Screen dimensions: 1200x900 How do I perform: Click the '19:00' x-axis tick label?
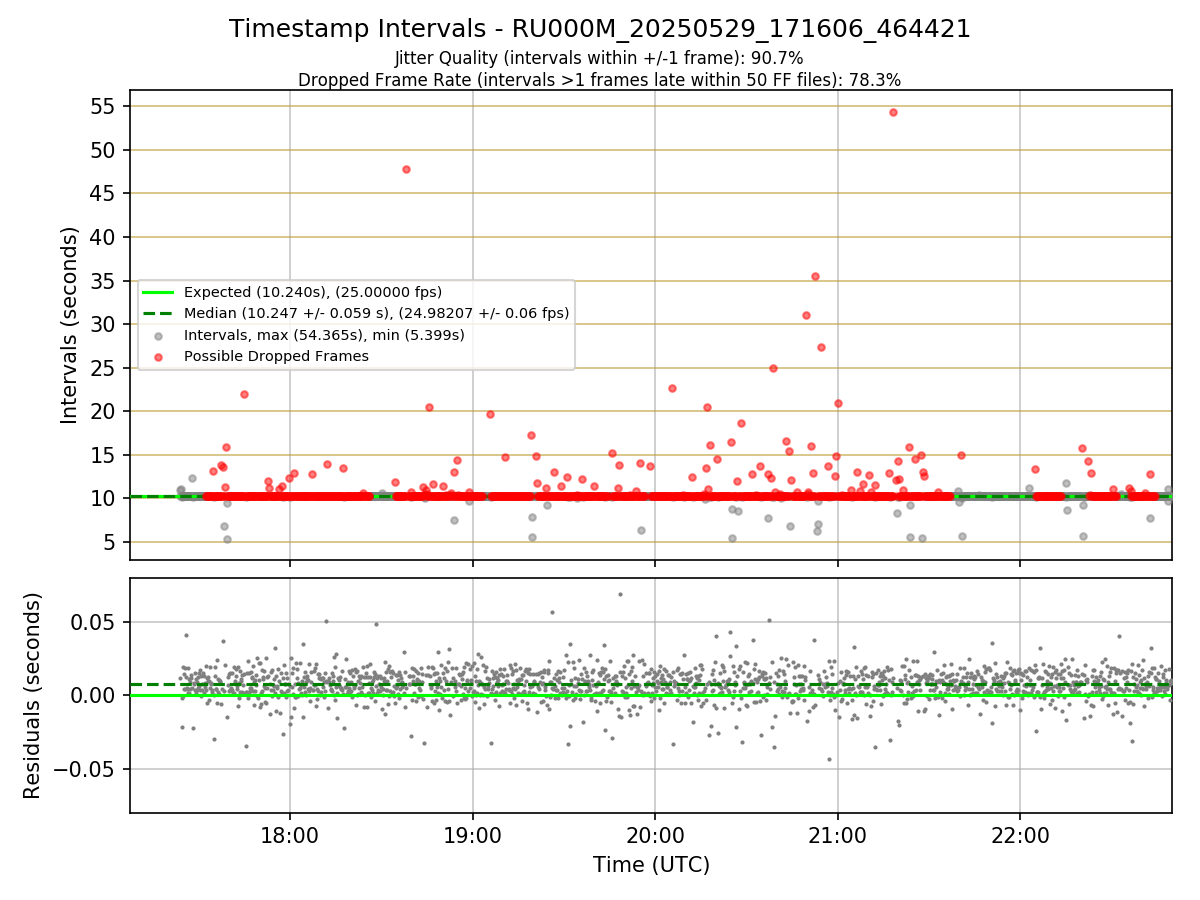[x=472, y=835]
